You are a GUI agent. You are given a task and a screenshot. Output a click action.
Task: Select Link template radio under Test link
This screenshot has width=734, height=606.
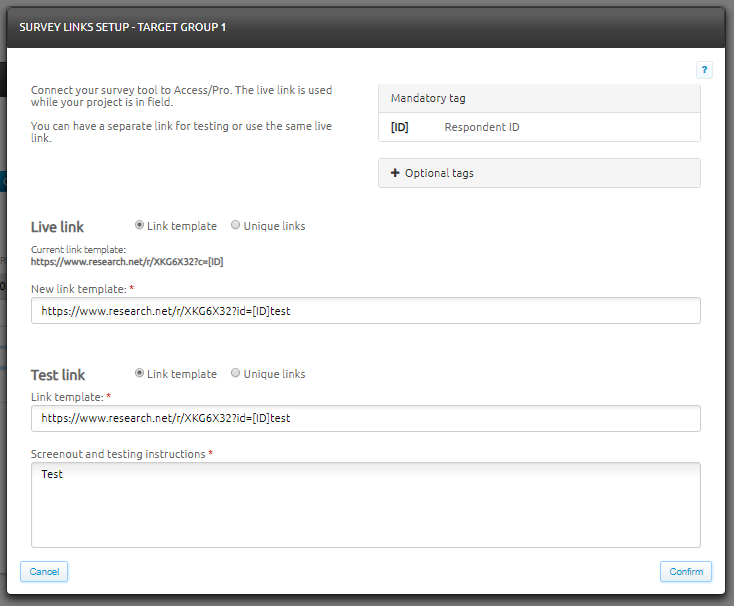point(140,373)
